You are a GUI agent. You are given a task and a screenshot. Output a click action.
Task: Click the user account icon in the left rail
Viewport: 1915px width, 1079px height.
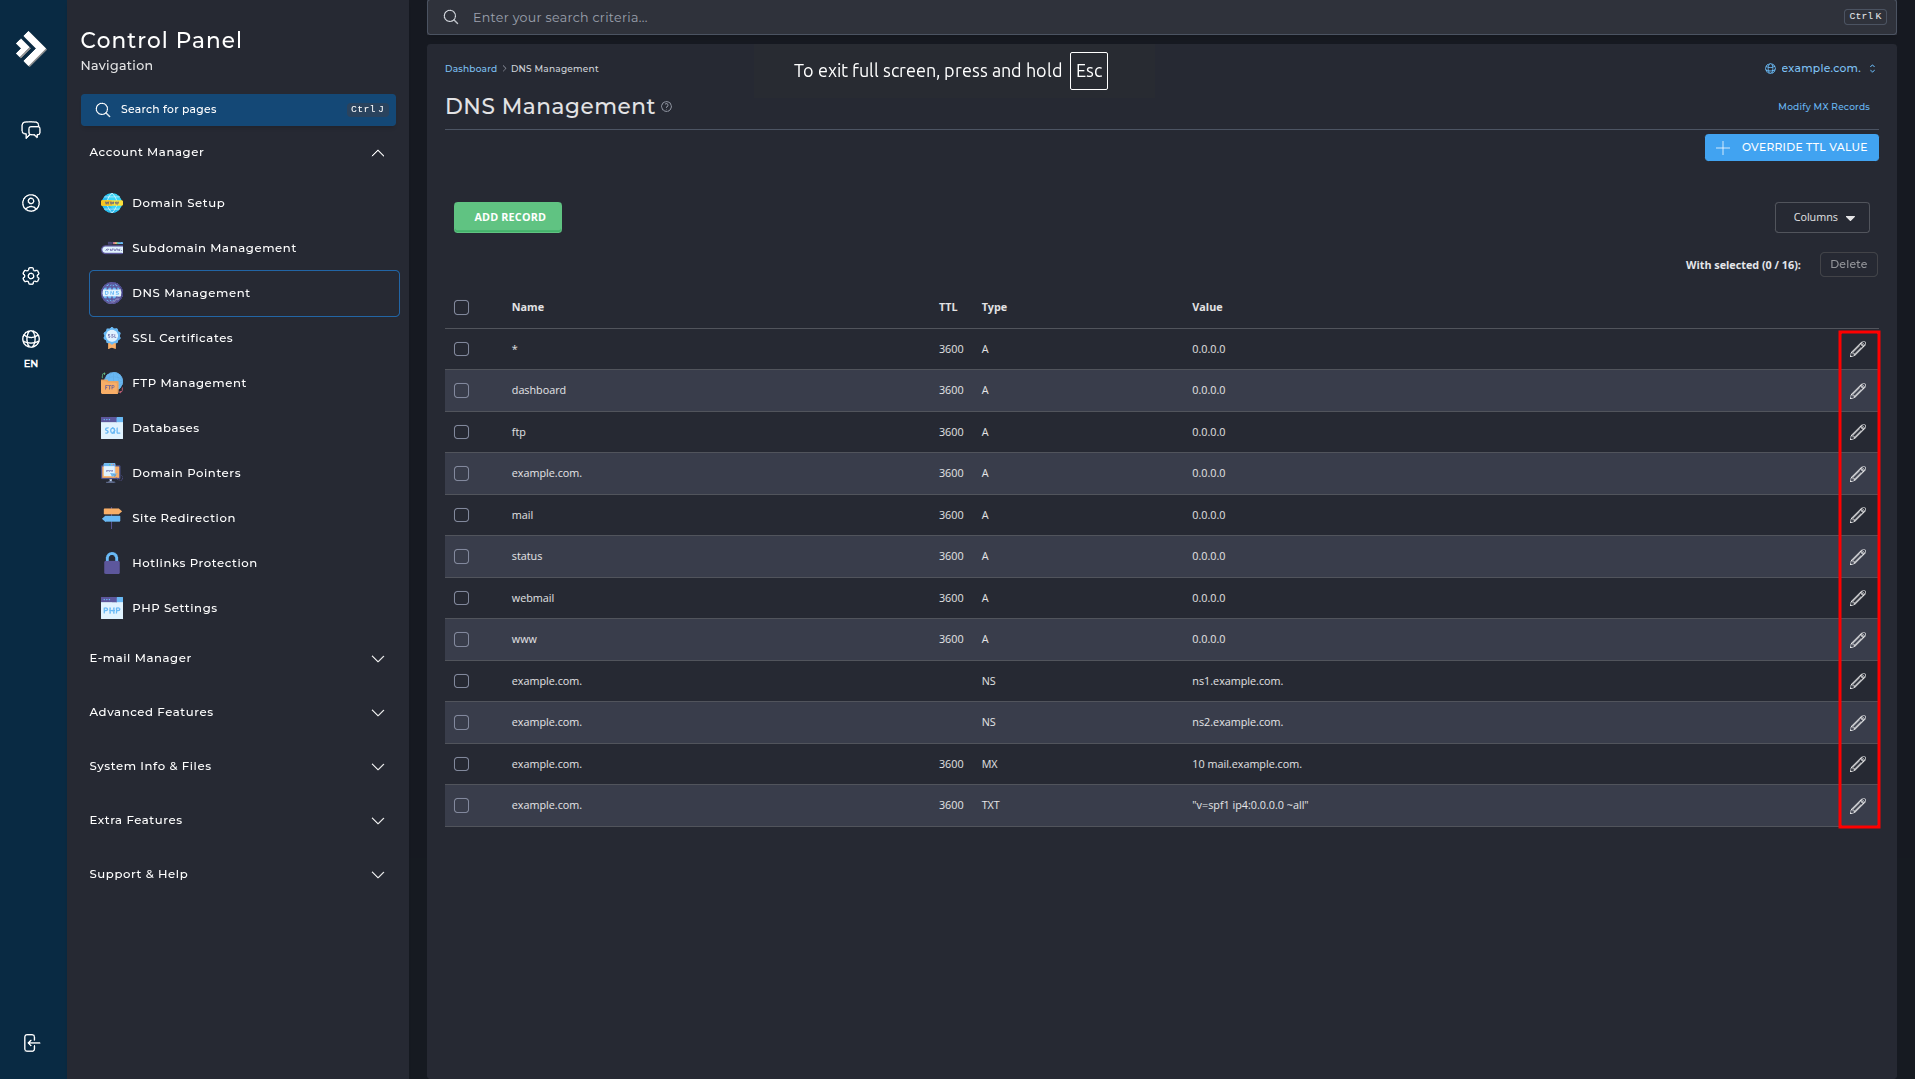tap(31, 203)
